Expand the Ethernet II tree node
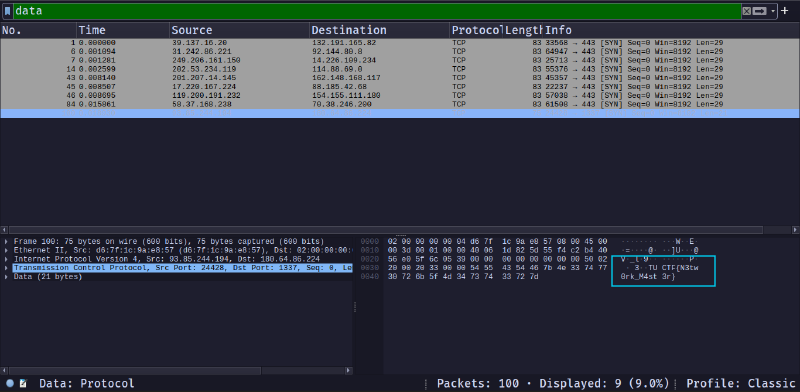800x392 pixels. tap(6, 250)
